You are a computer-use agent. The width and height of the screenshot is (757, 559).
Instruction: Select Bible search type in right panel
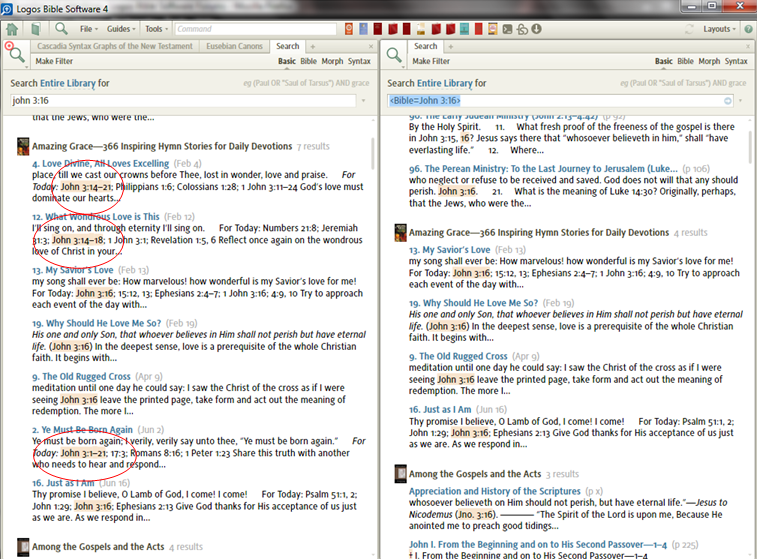pos(686,61)
